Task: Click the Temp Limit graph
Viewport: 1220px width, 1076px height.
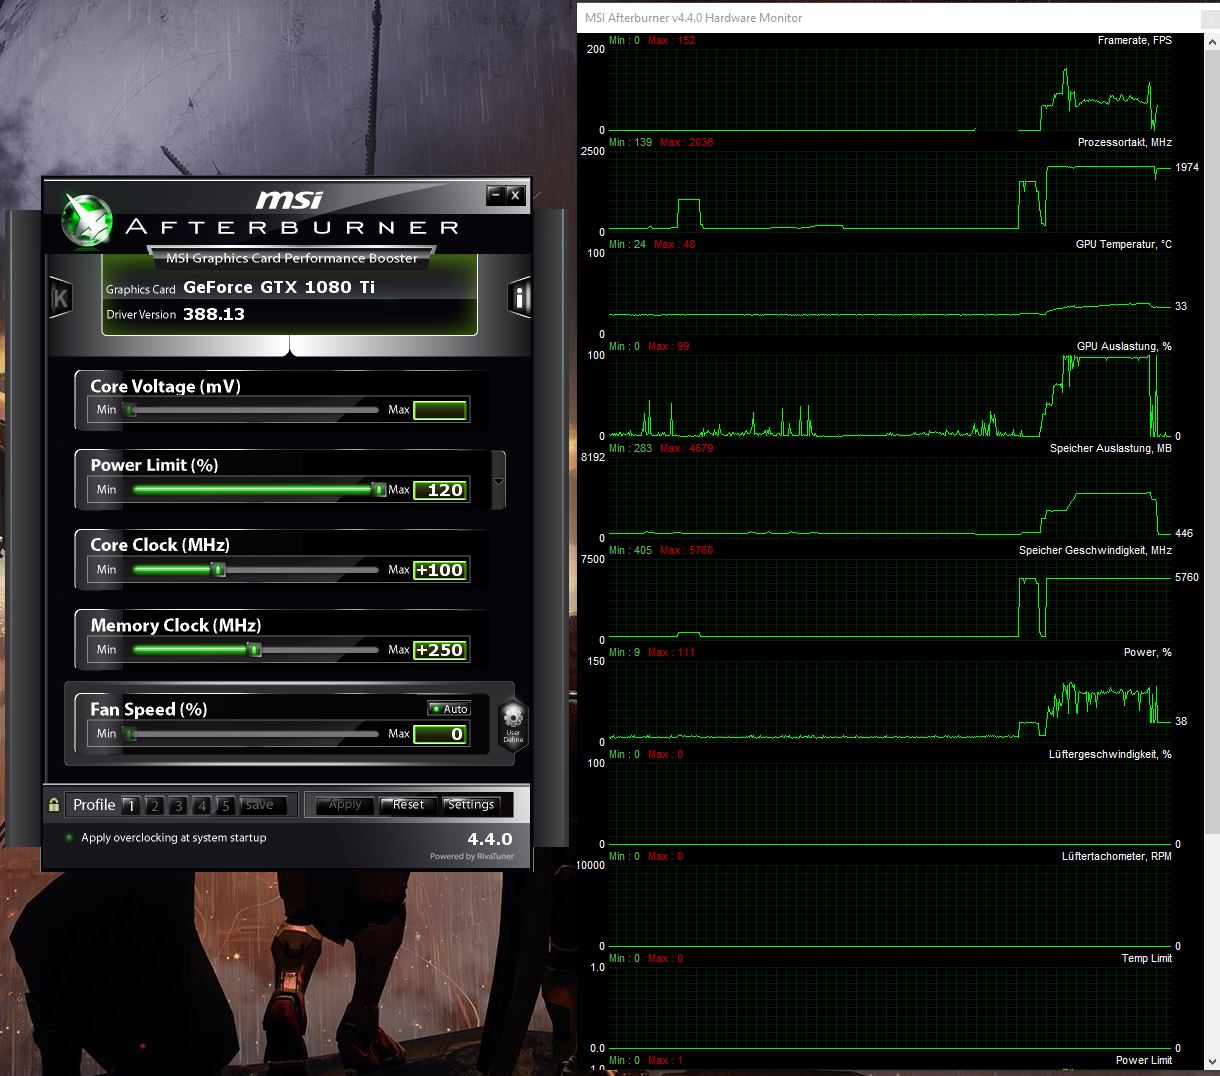Action: tap(889, 1007)
